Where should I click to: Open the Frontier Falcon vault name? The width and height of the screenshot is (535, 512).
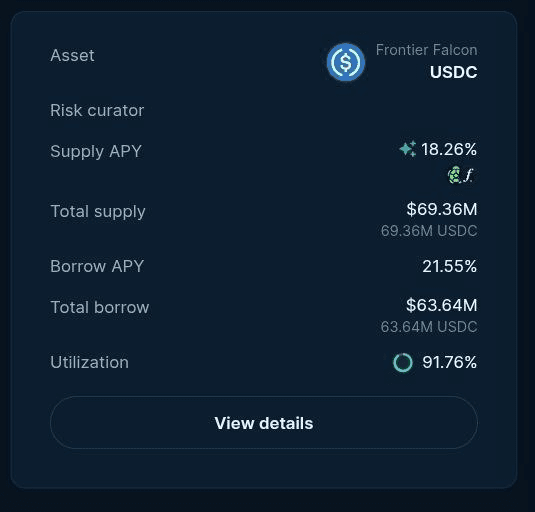pyautogui.click(x=426, y=50)
